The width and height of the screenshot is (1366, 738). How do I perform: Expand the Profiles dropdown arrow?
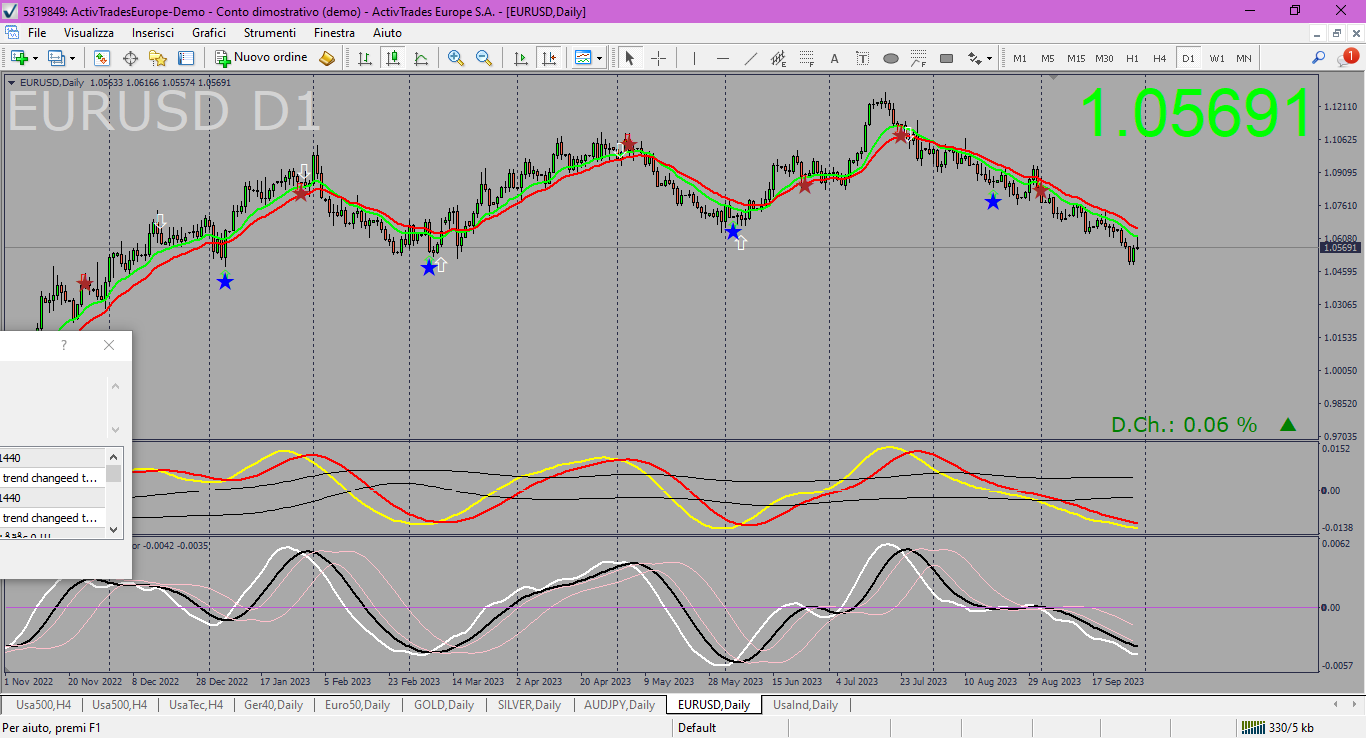click(72, 58)
